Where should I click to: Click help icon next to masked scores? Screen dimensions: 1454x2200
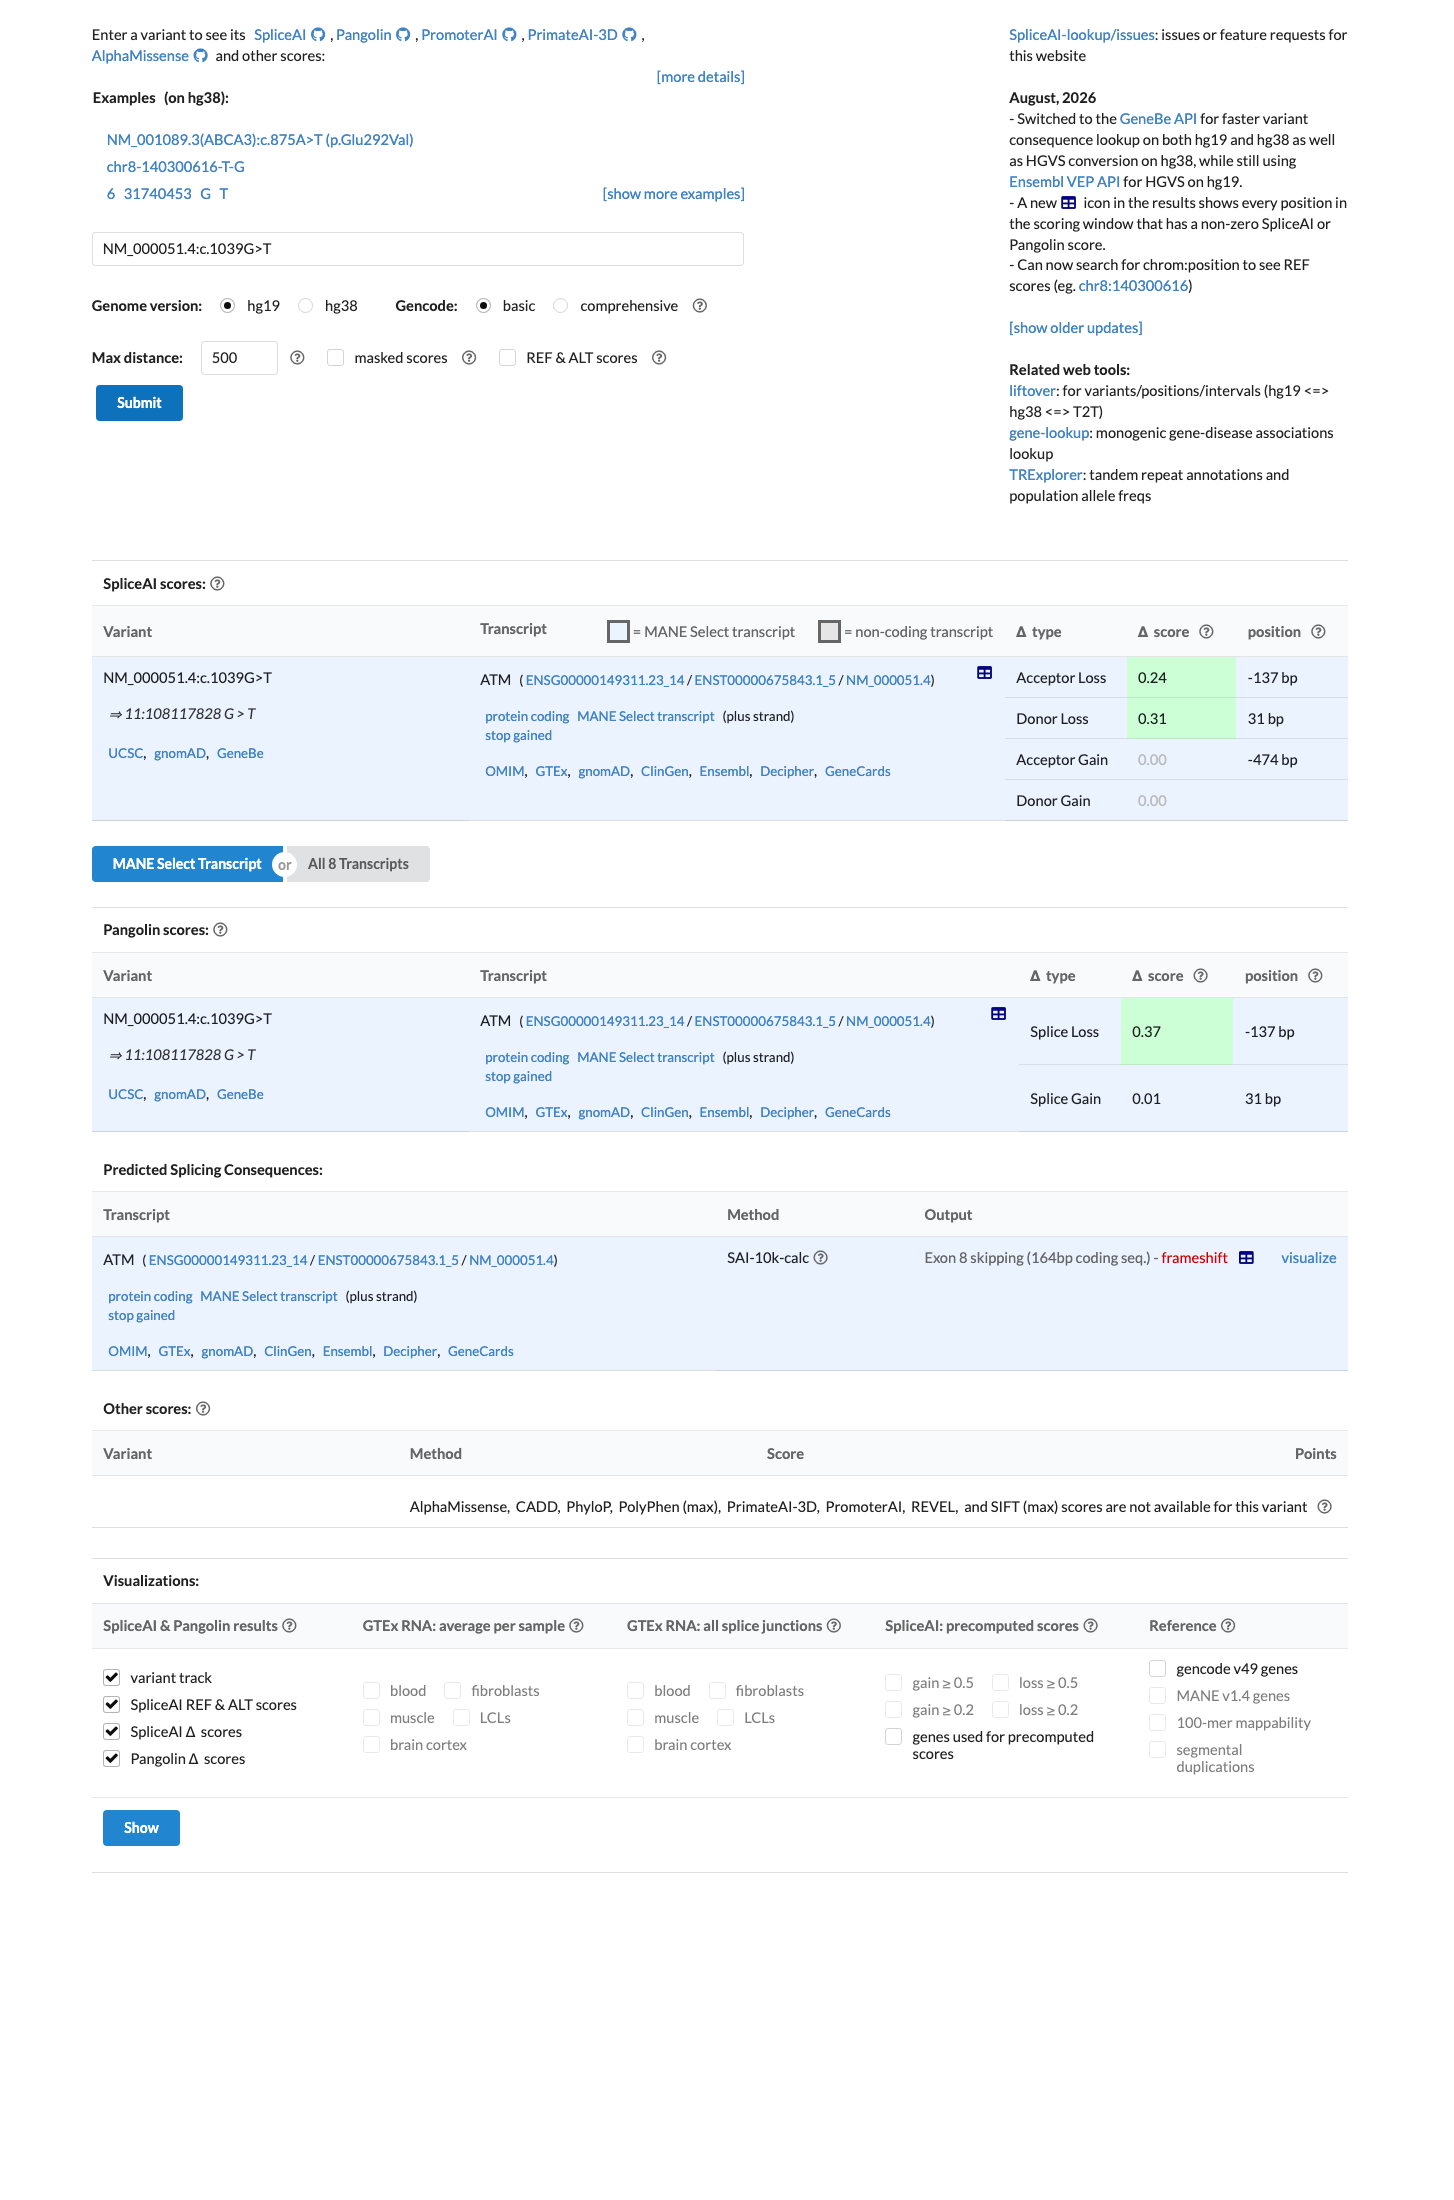(x=469, y=358)
